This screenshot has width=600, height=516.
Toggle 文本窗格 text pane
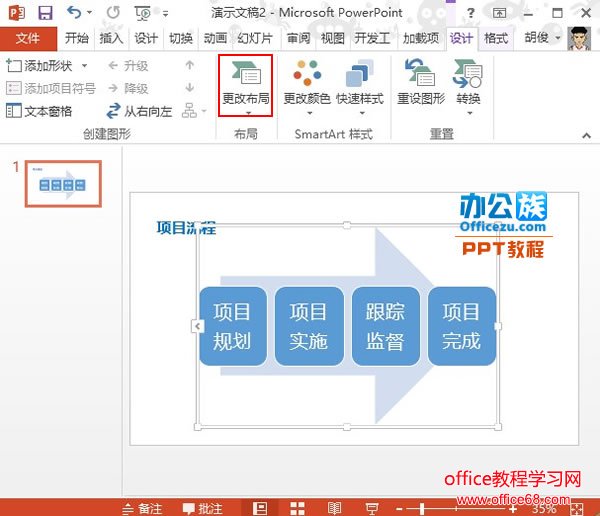[39, 111]
